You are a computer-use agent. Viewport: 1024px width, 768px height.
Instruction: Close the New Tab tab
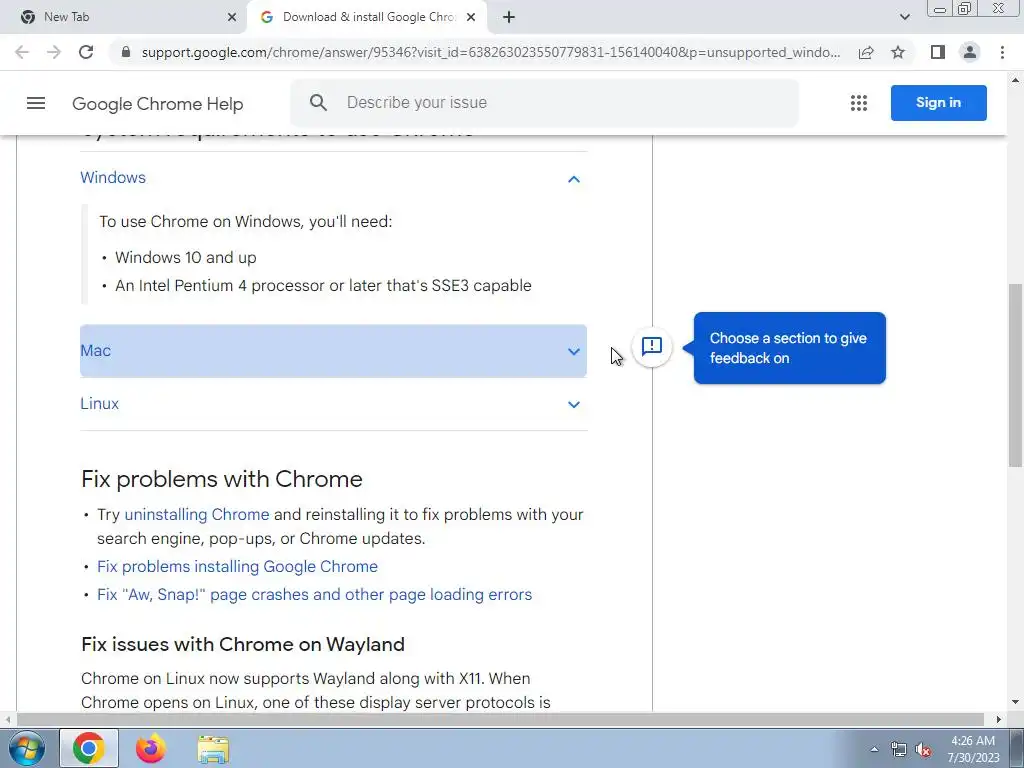(232, 17)
